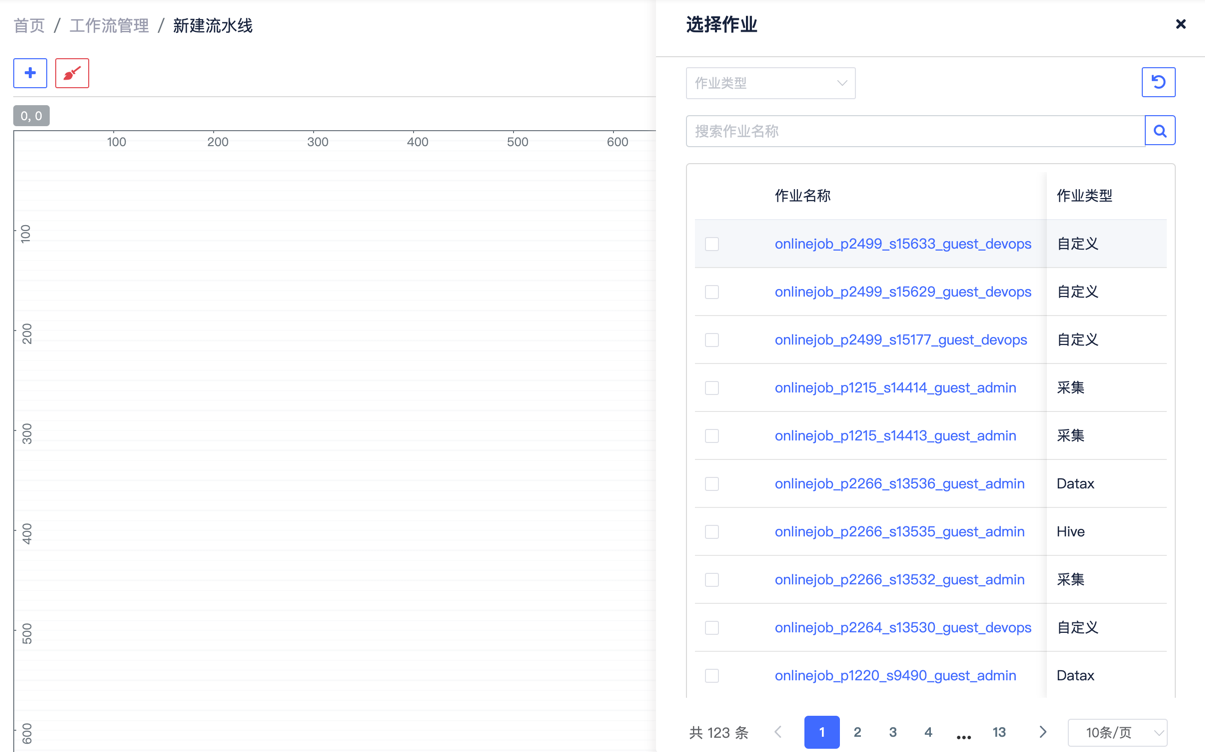Open job onlinejob_p2499_s15177_guest_devops link

point(901,340)
